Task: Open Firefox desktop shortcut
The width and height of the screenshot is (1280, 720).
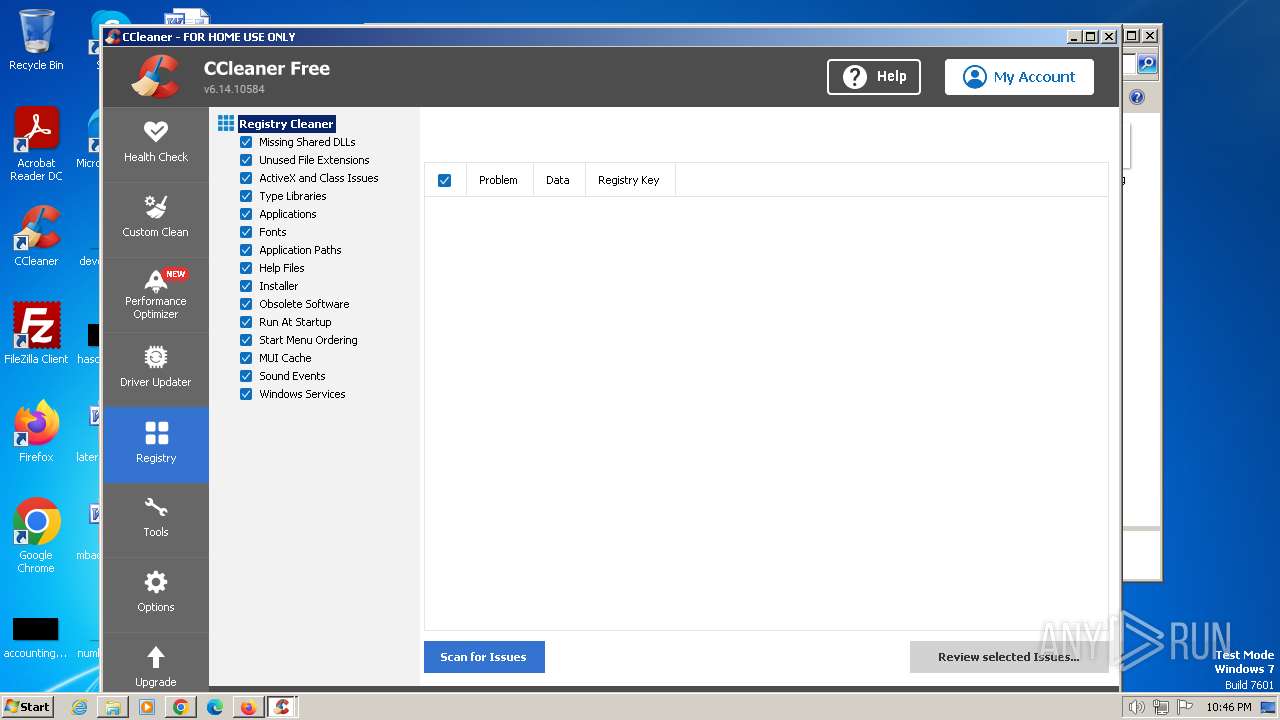Action: (36, 432)
